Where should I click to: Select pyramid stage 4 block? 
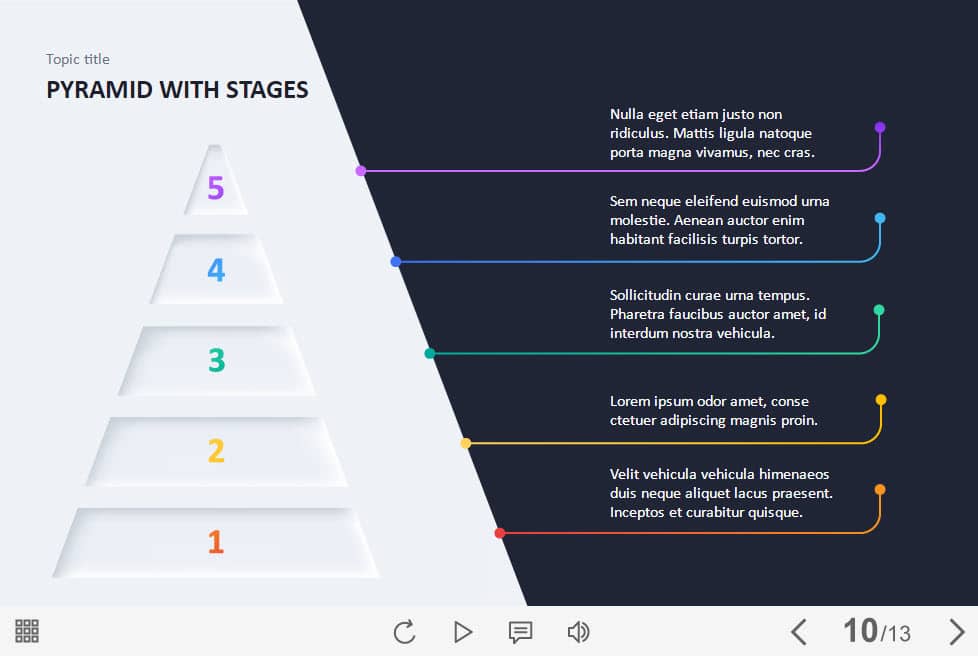pyautogui.click(x=216, y=269)
